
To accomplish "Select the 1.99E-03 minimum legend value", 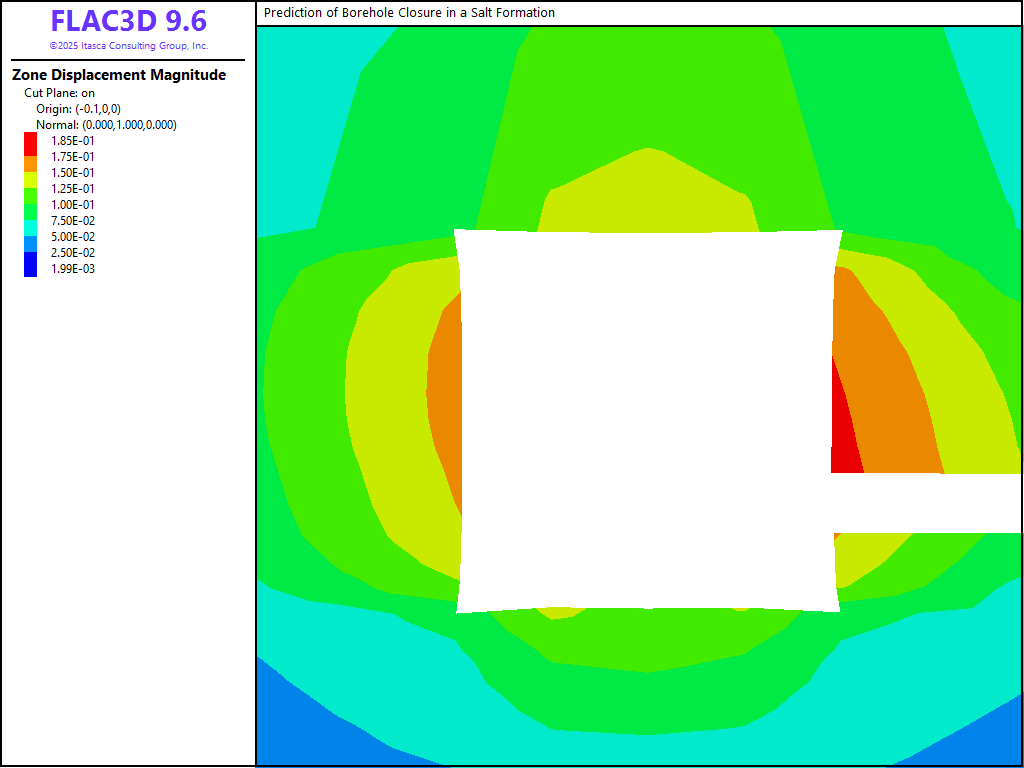I will coord(73,269).
